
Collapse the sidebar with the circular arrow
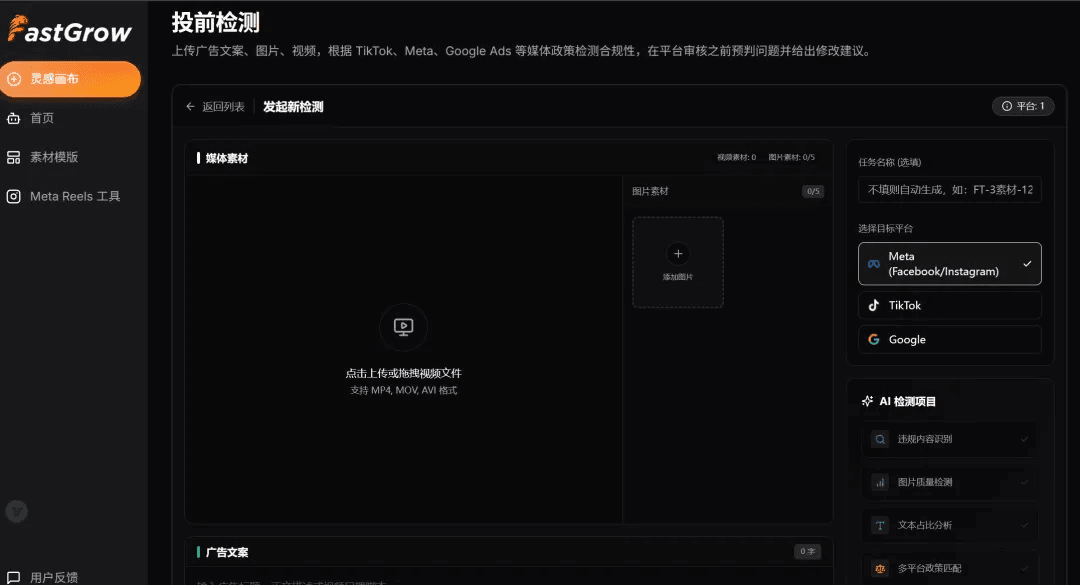[x=16, y=512]
